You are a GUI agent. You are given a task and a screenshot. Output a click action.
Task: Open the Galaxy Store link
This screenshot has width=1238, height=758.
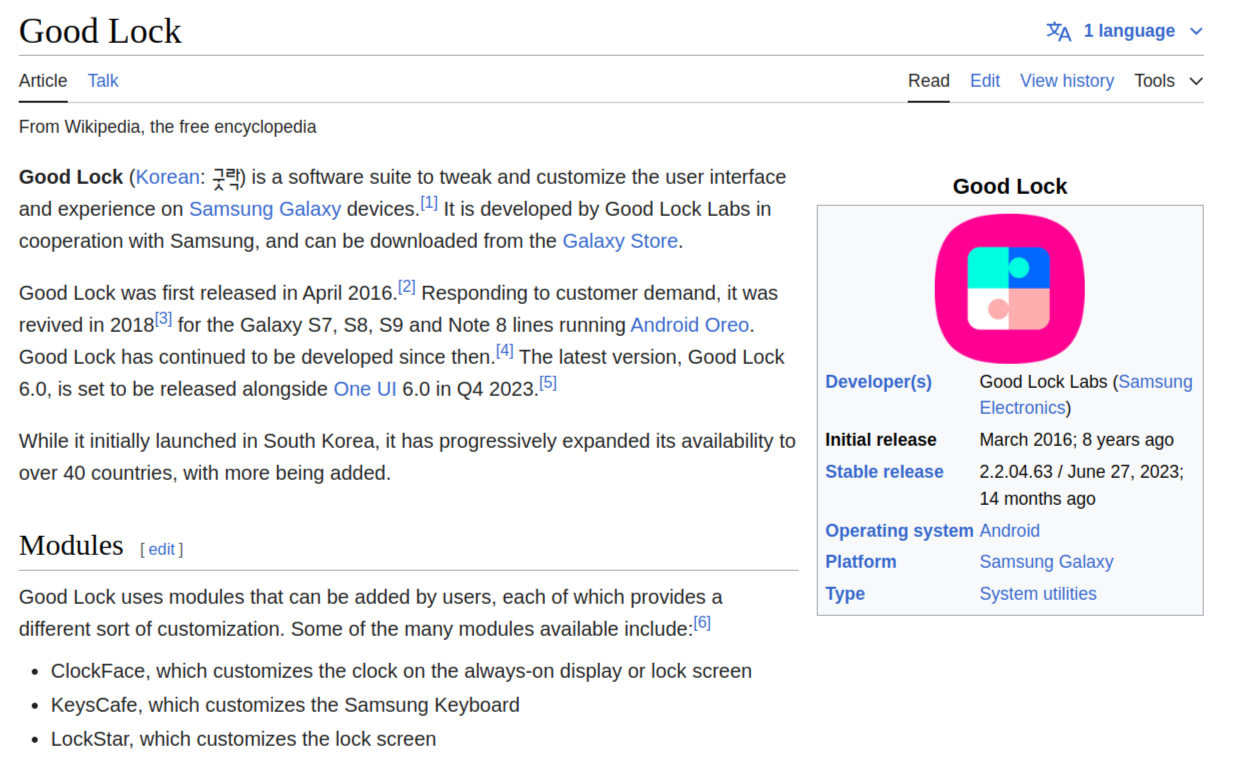point(620,241)
